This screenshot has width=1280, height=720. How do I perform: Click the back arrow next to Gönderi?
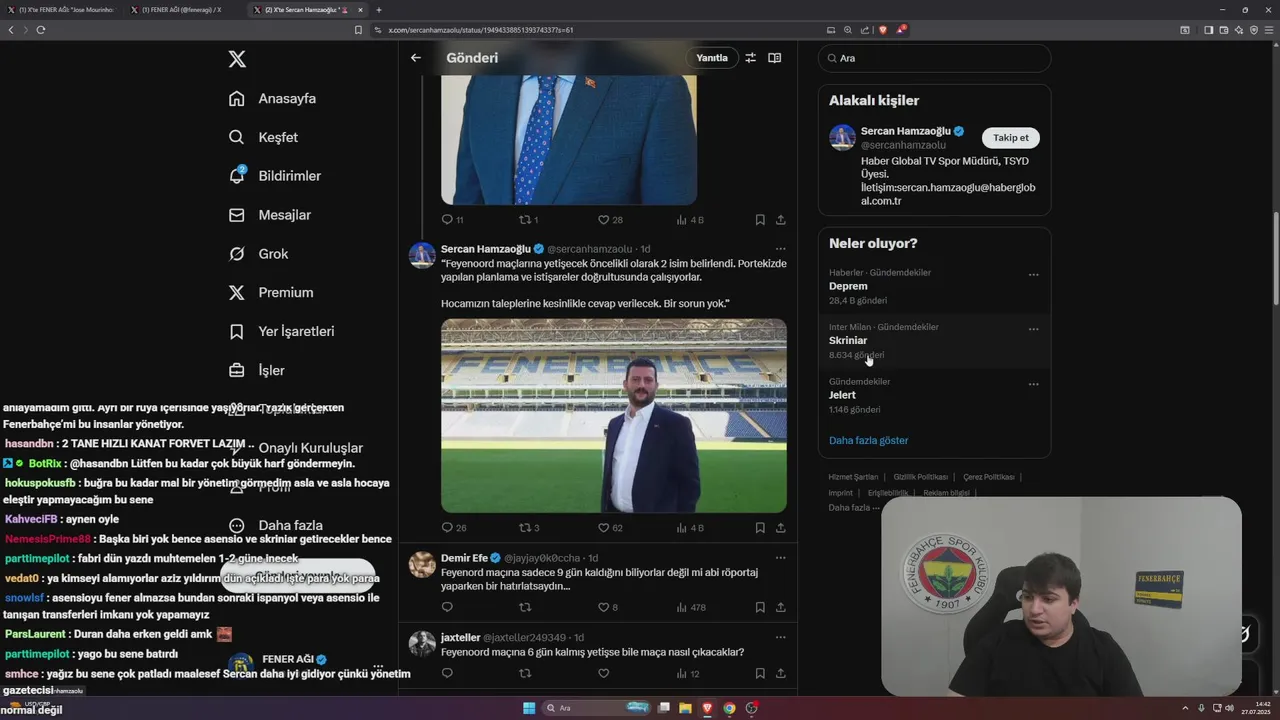pyautogui.click(x=416, y=58)
